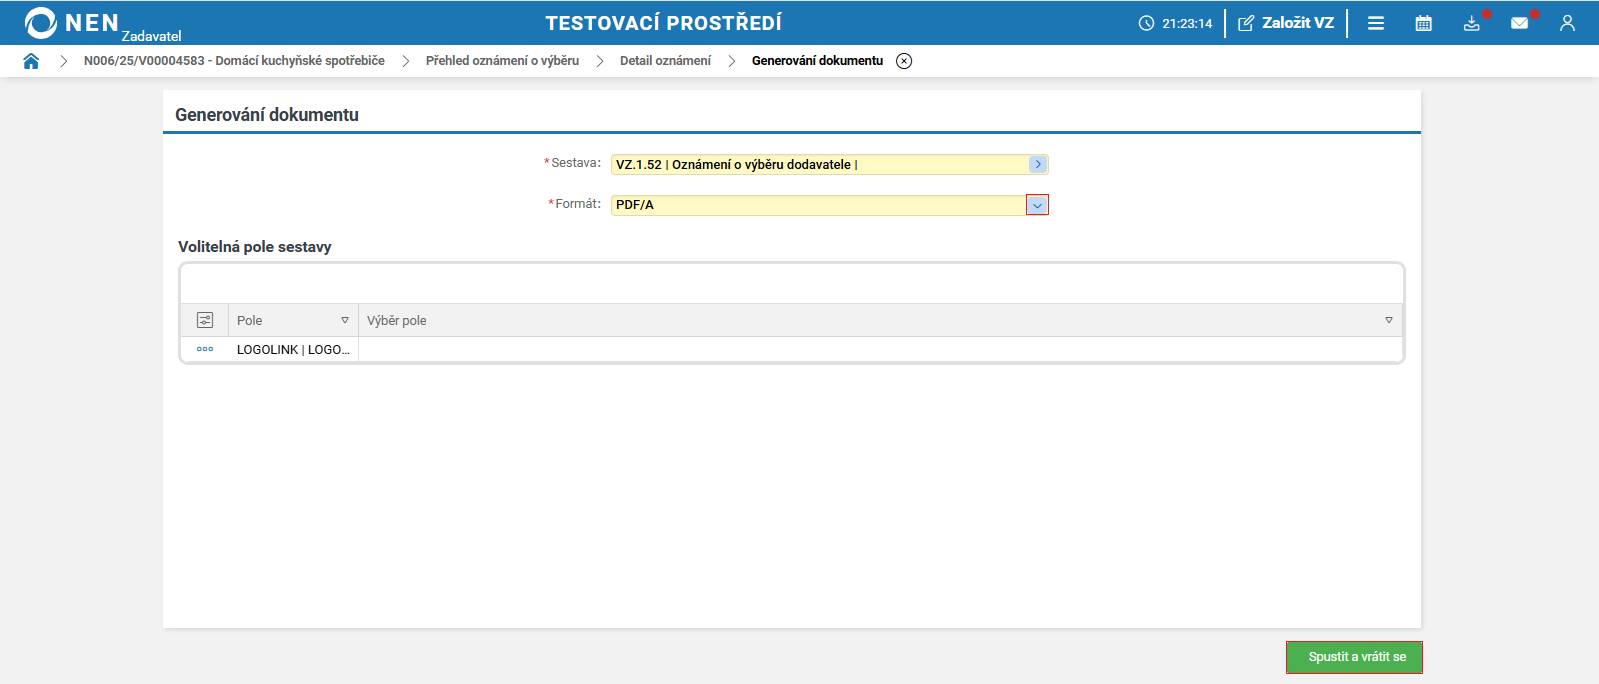
Task: Open user profile icon
Action: tap(1567, 23)
